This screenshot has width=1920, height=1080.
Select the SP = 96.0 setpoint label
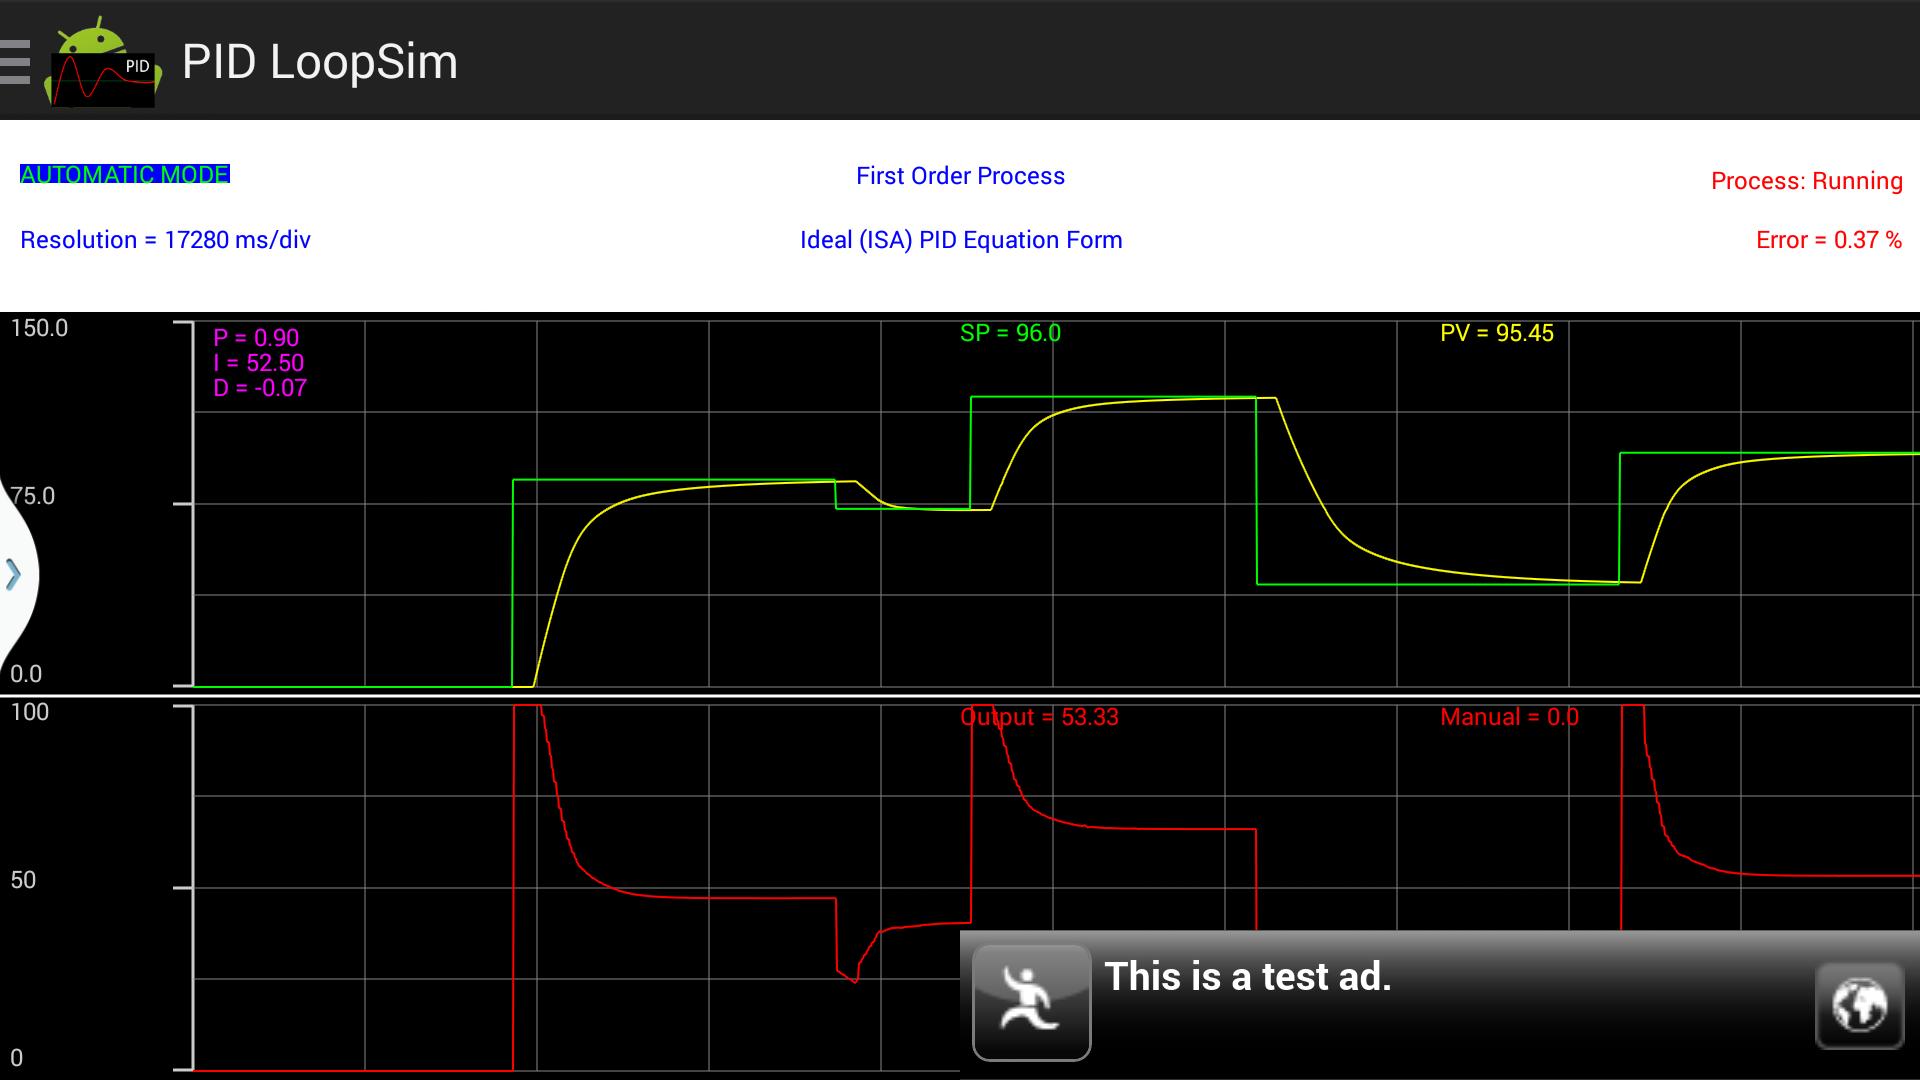tap(1008, 333)
